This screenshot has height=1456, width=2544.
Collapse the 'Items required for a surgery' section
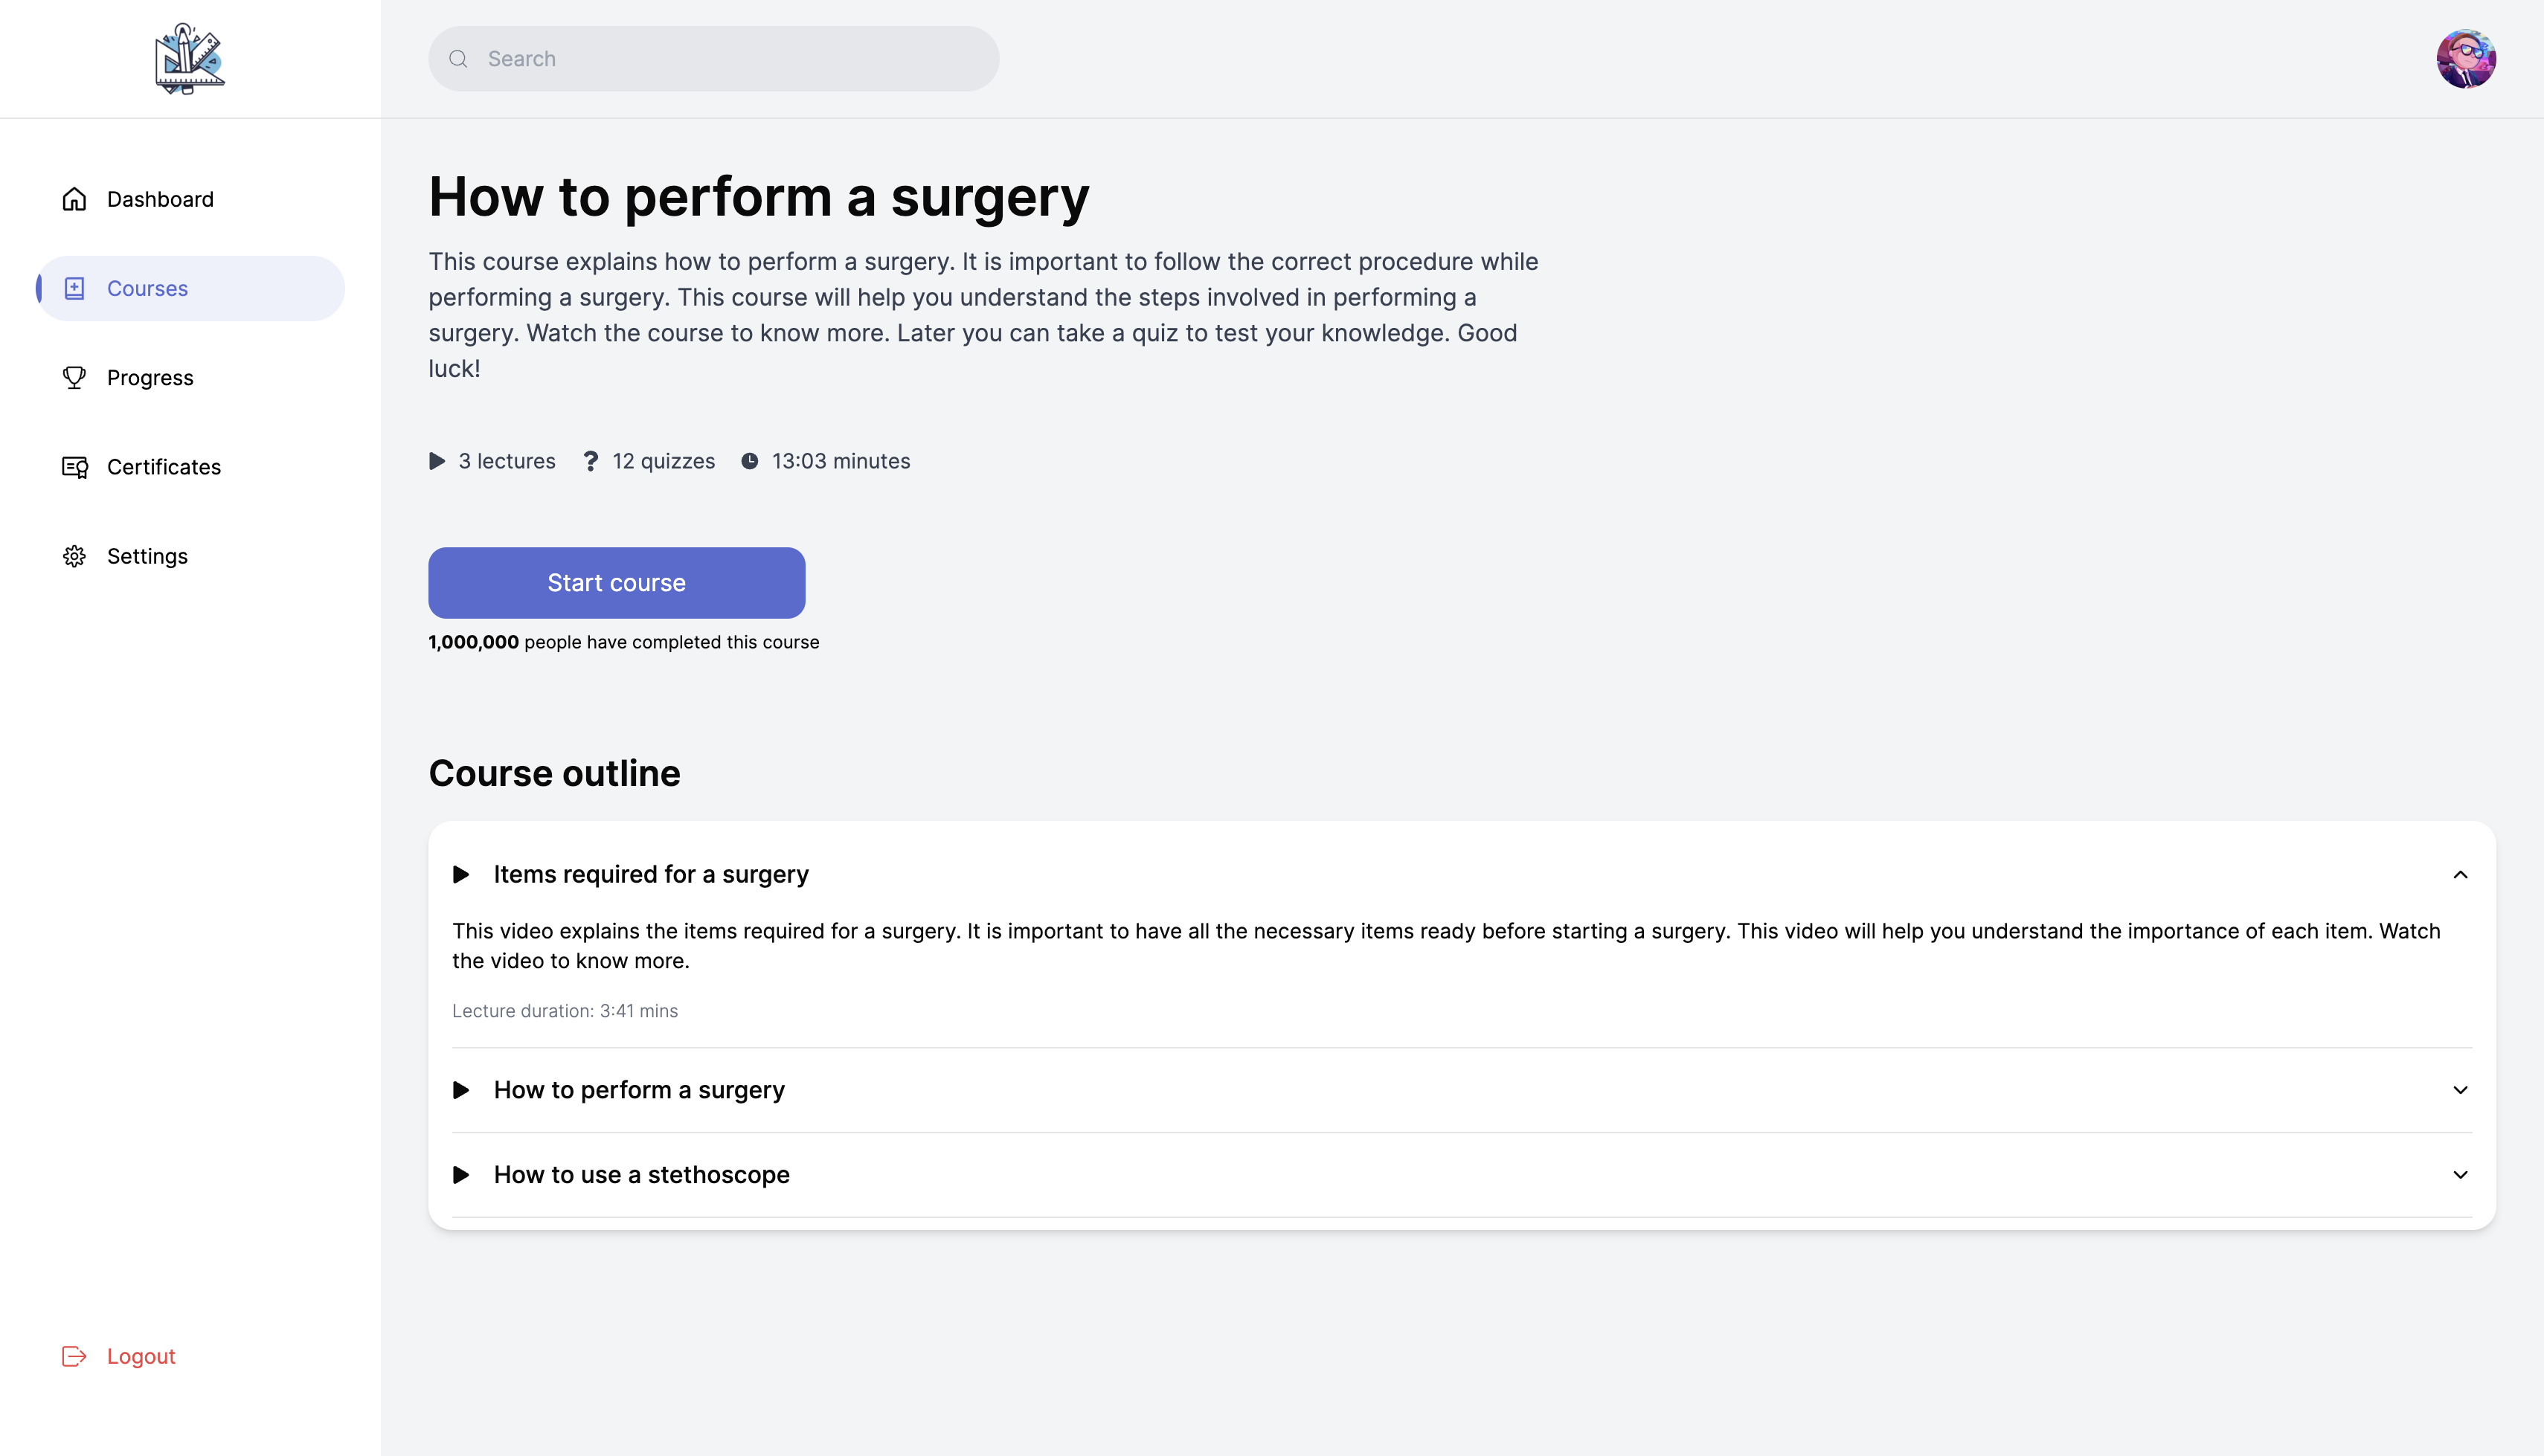click(2460, 875)
